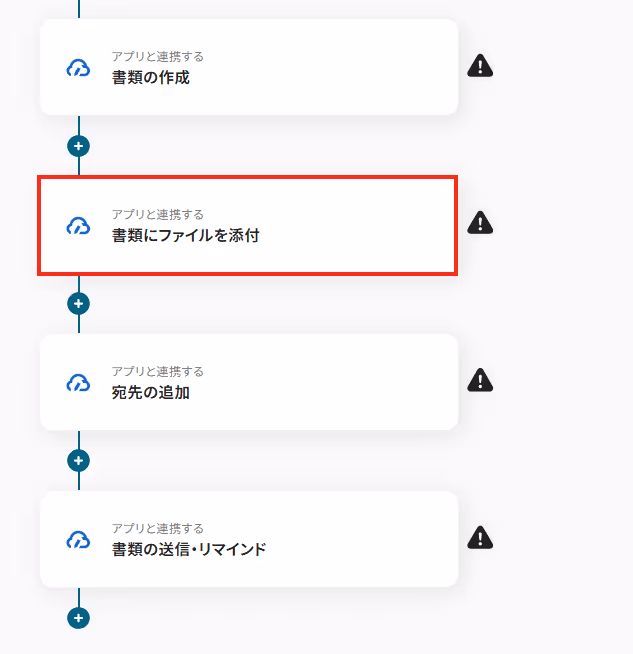Image resolution: width=633 pixels, height=654 pixels.
Task: Add a step after 書類の作成
Action: pyautogui.click(x=78, y=146)
